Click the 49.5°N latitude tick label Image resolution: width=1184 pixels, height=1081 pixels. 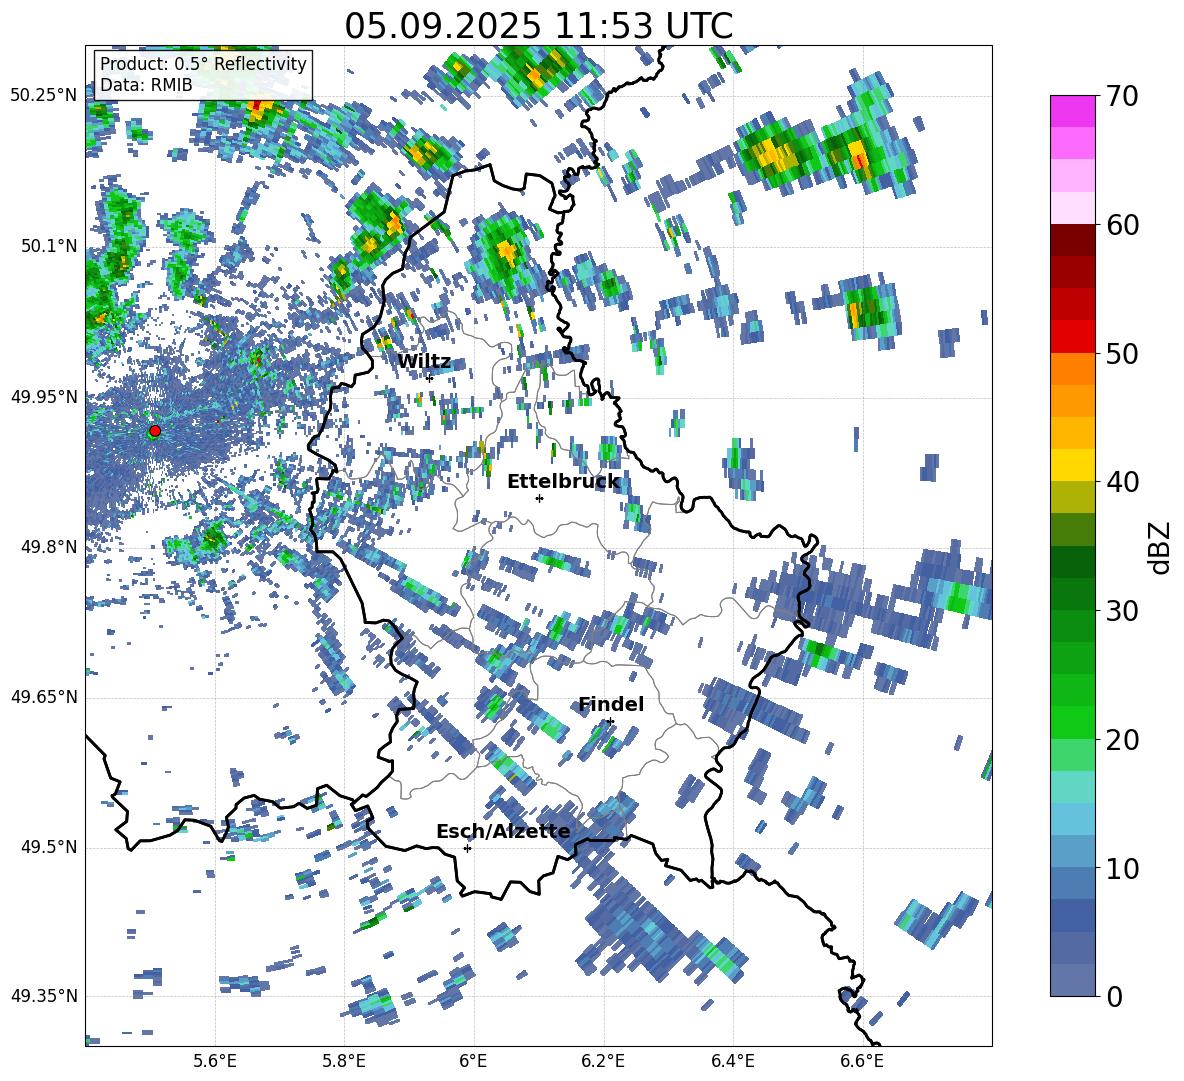(x=49, y=847)
